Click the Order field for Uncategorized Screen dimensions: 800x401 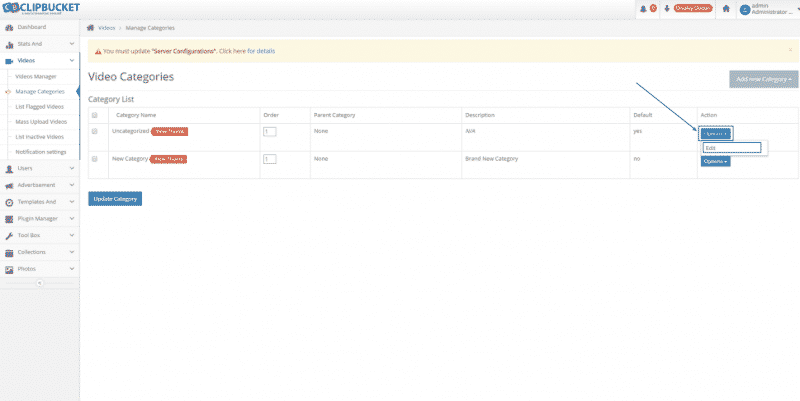[269, 131]
